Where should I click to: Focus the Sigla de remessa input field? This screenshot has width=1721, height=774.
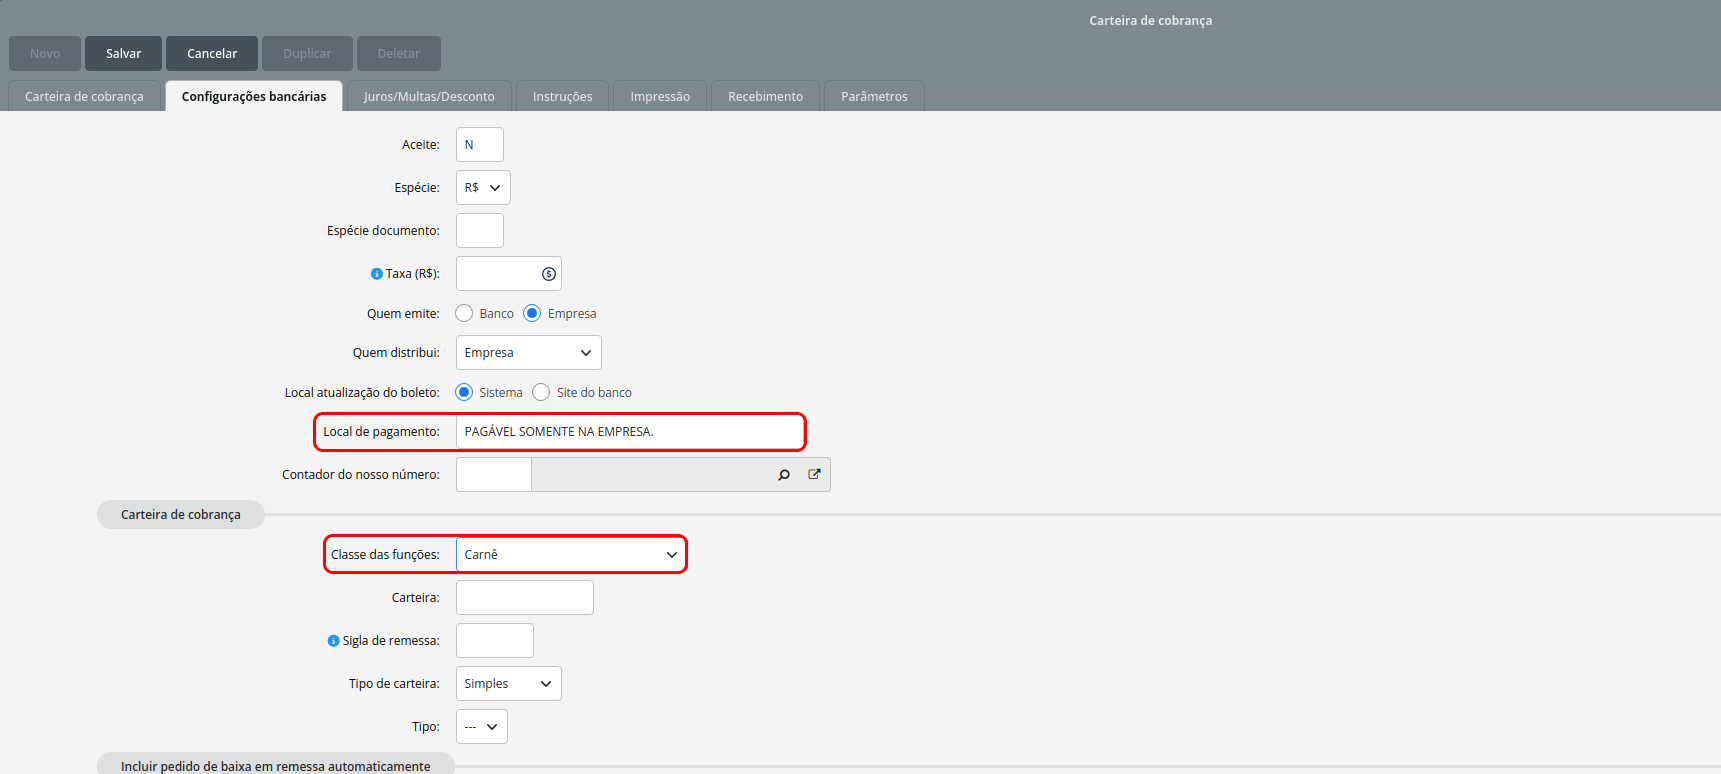point(495,641)
